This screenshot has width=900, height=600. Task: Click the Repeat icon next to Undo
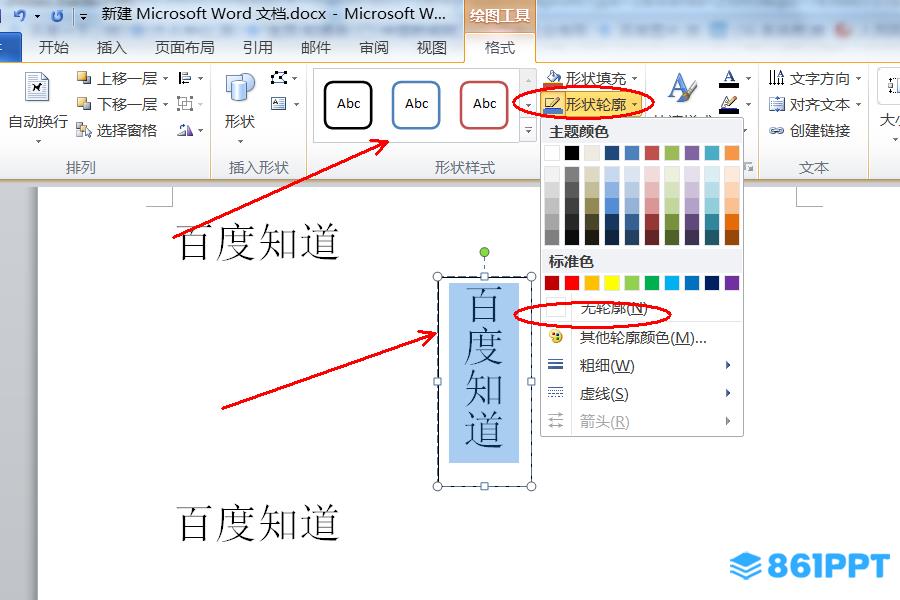(57, 16)
